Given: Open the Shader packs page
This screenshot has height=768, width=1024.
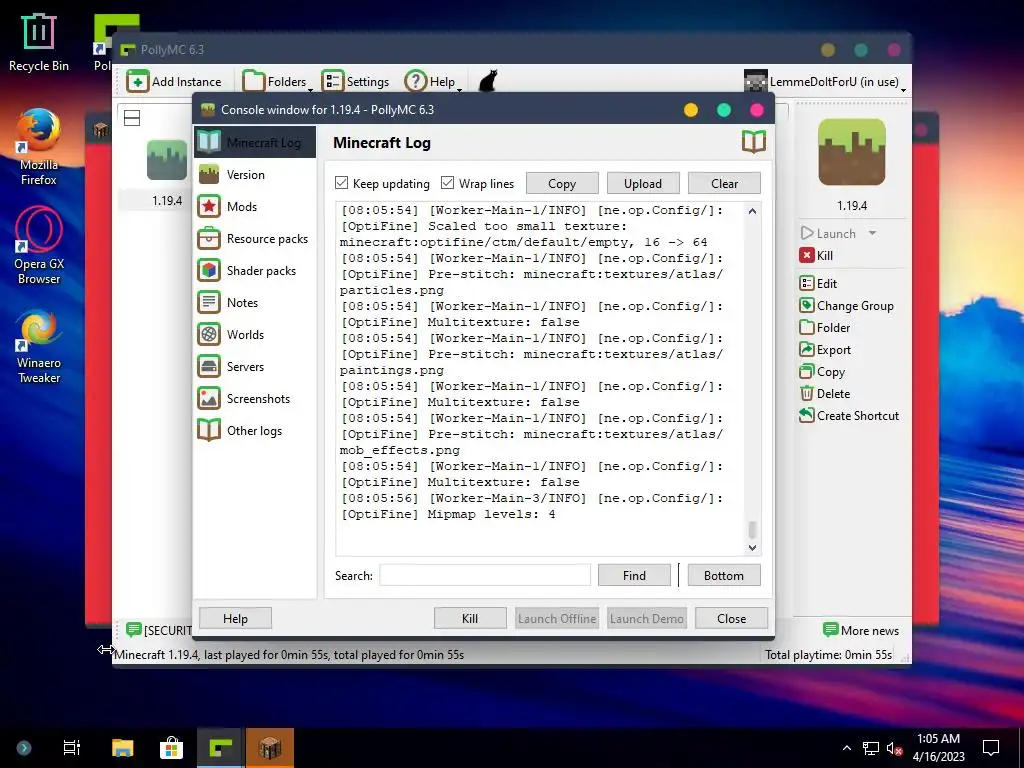Looking at the screenshot, I should 255,270.
